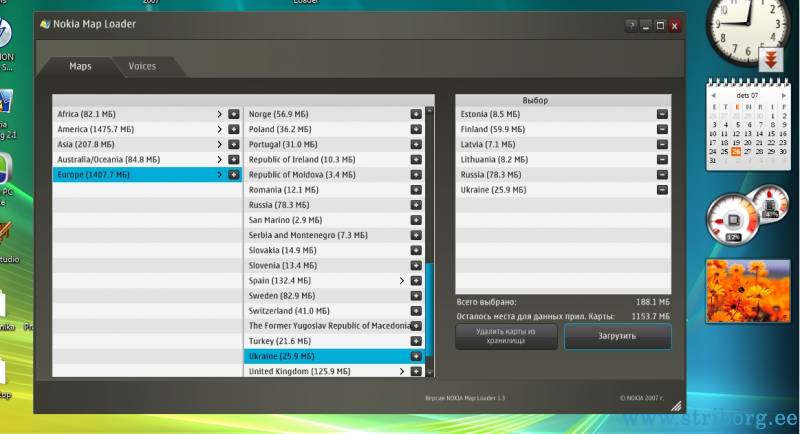Add Turkey map with its plus icon
800x434 pixels.
coord(416,341)
